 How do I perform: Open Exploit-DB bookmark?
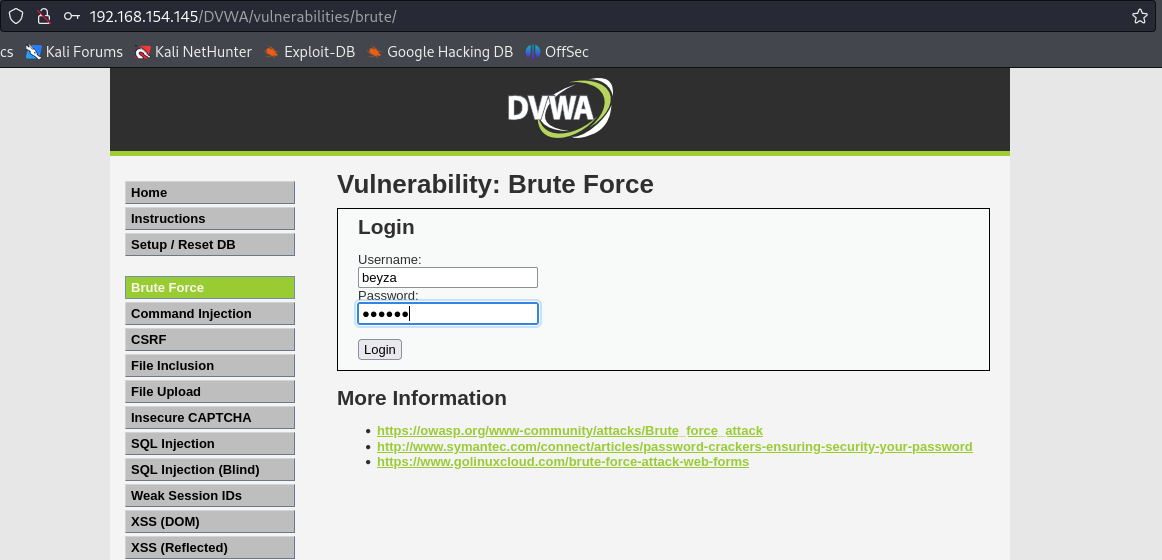310,52
